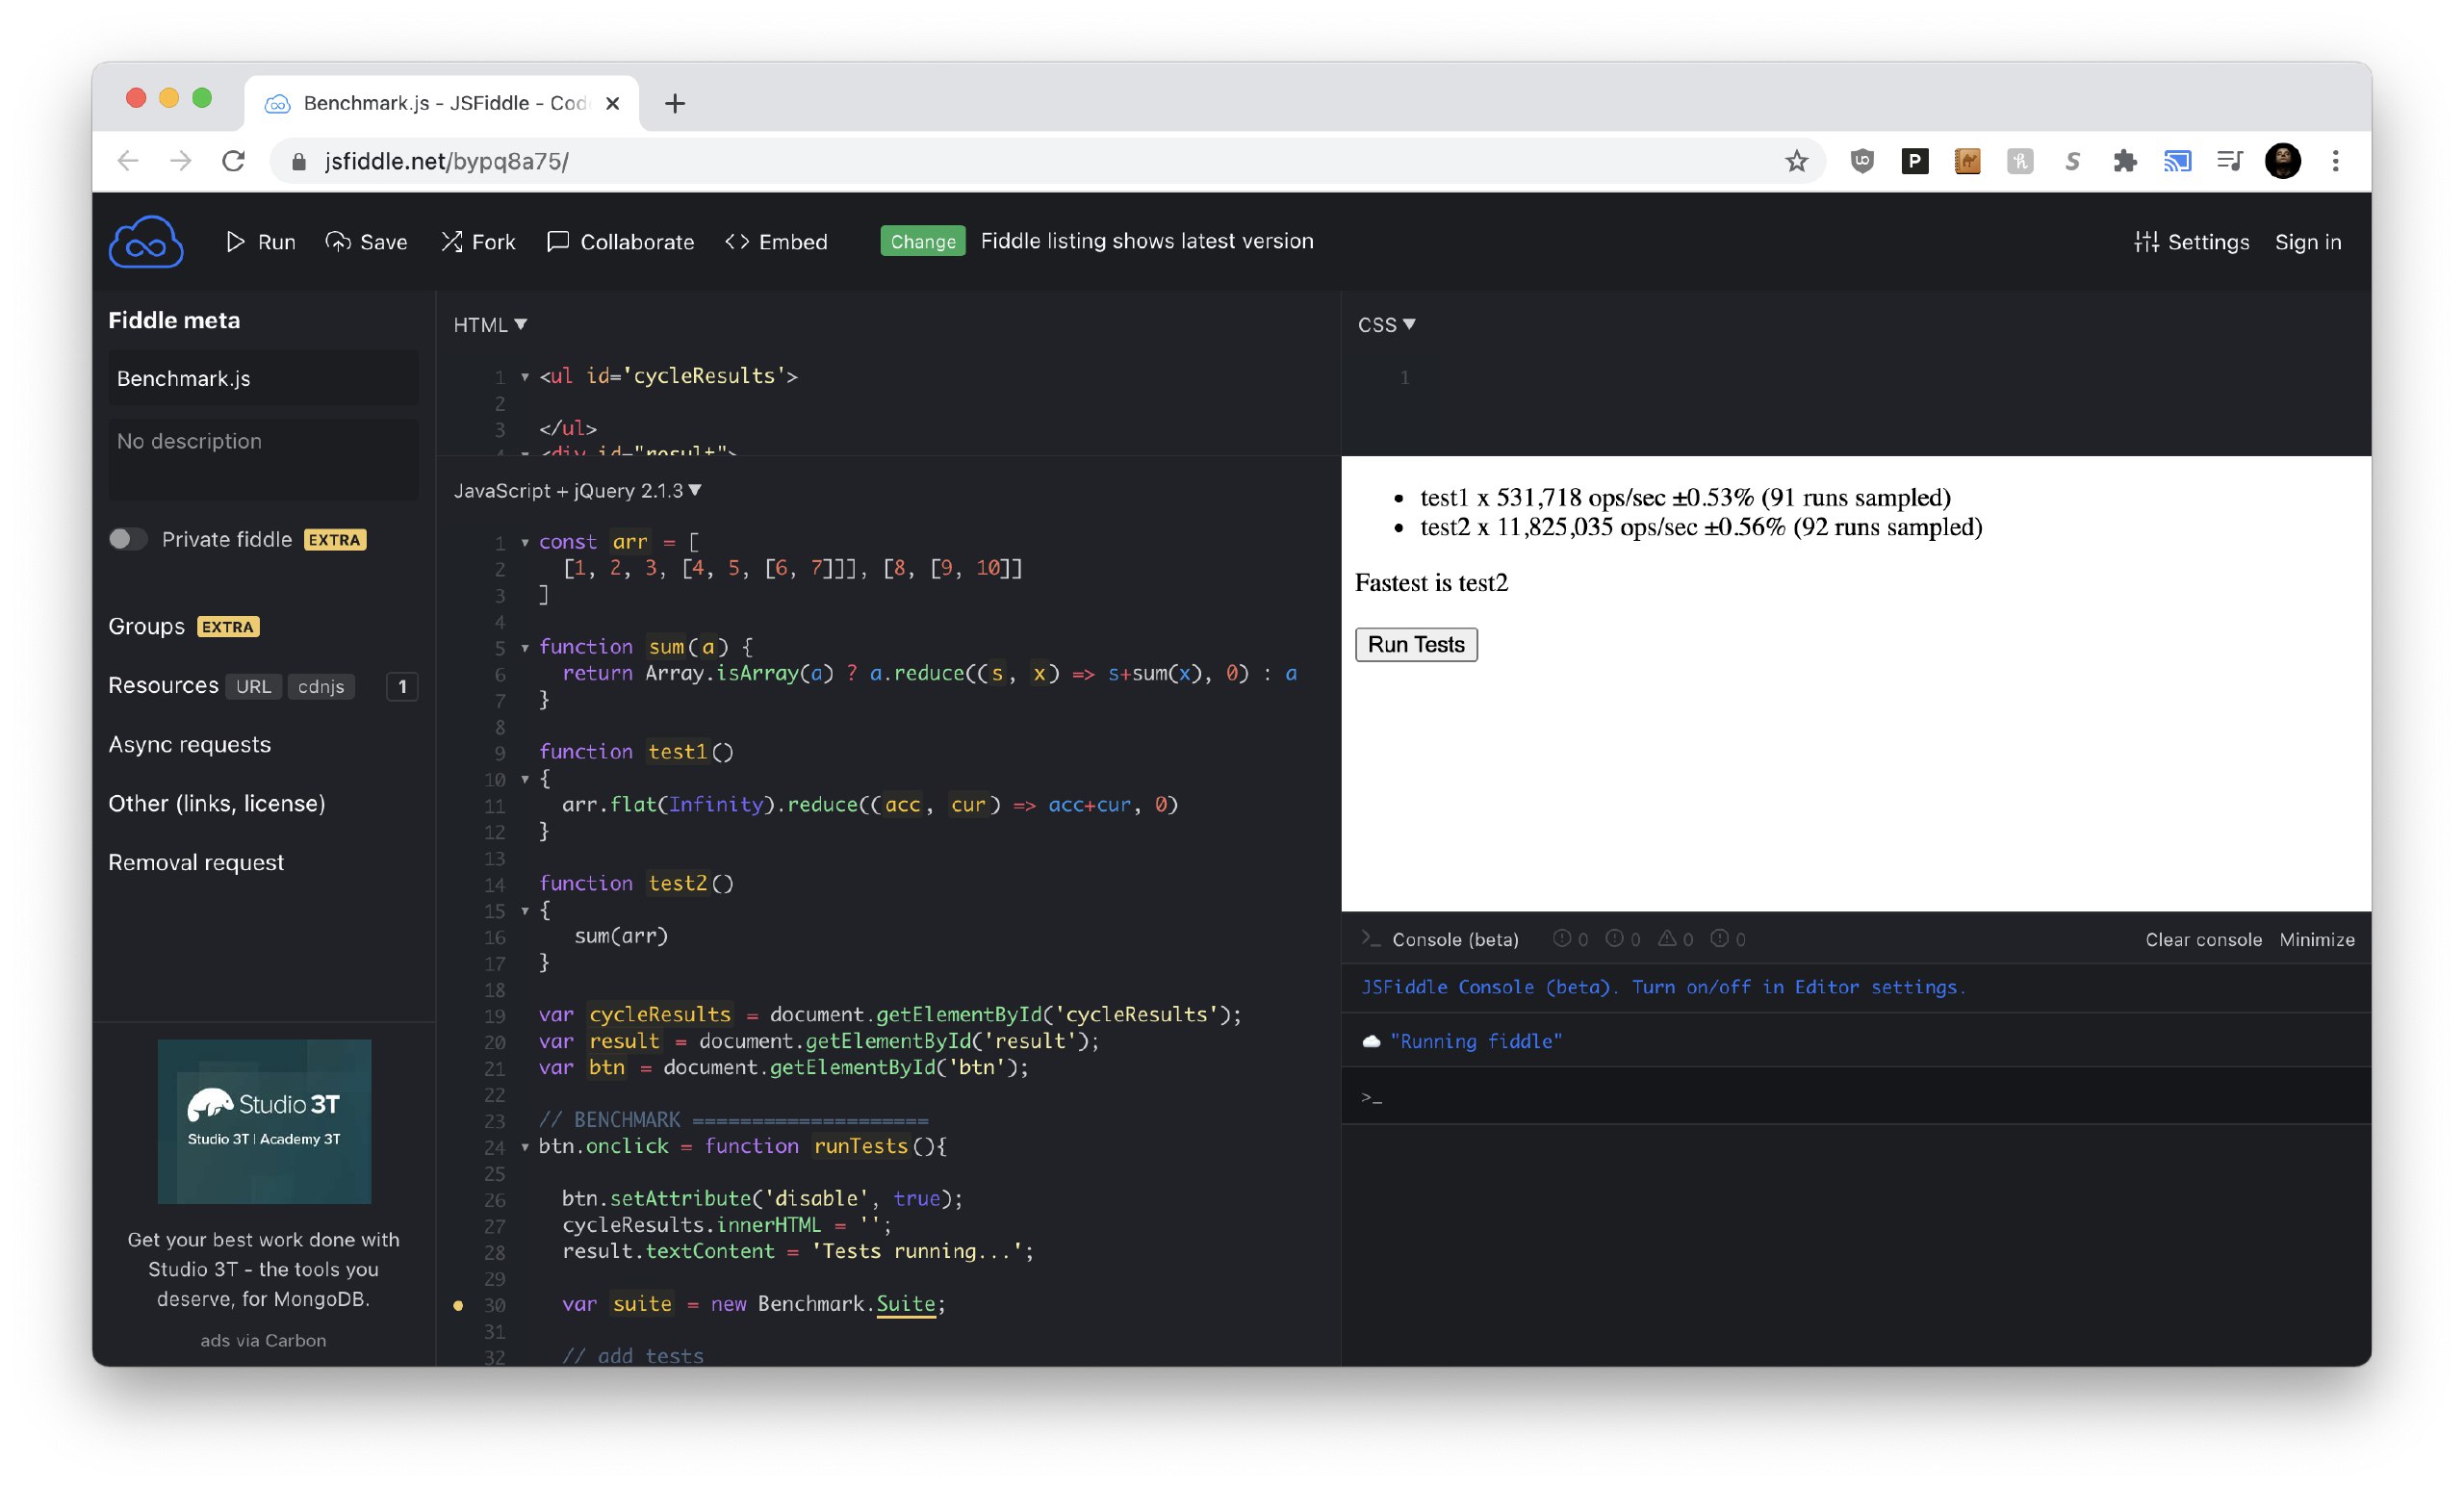Open the media control playlist icon
This screenshot has width=2464, height=1488.
pyautogui.click(x=2229, y=161)
